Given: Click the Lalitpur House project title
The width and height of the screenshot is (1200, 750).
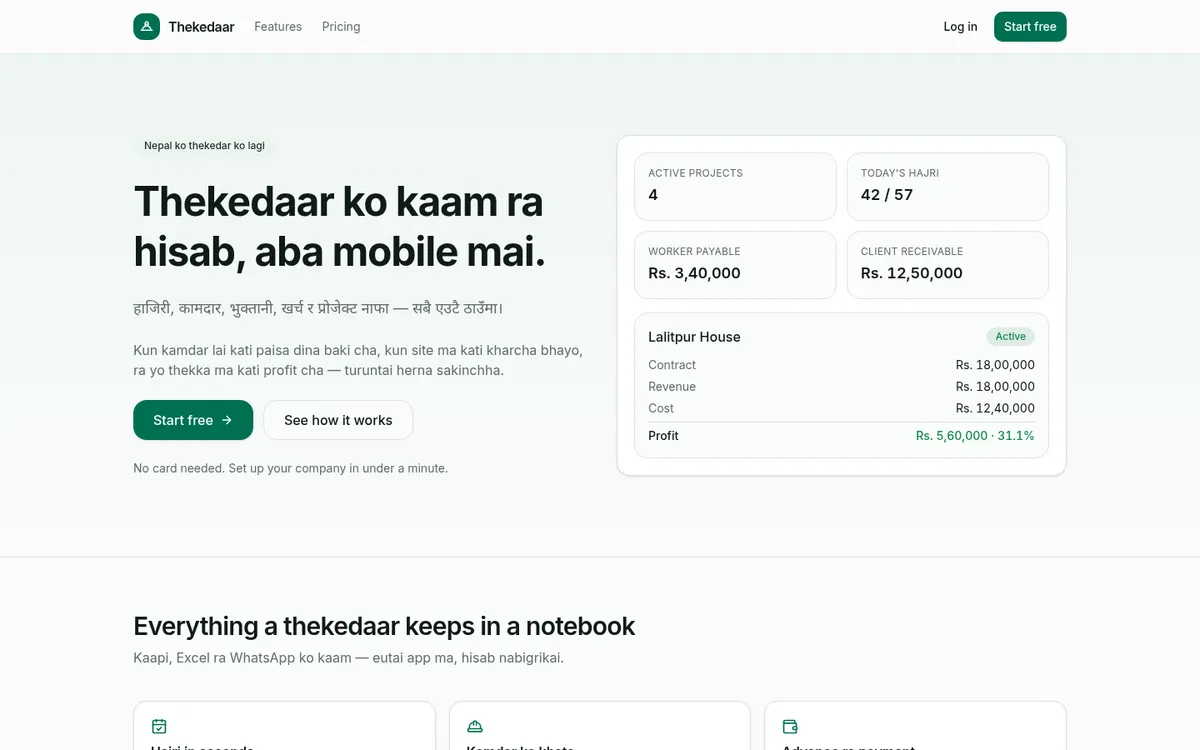Looking at the screenshot, I should [x=694, y=337].
